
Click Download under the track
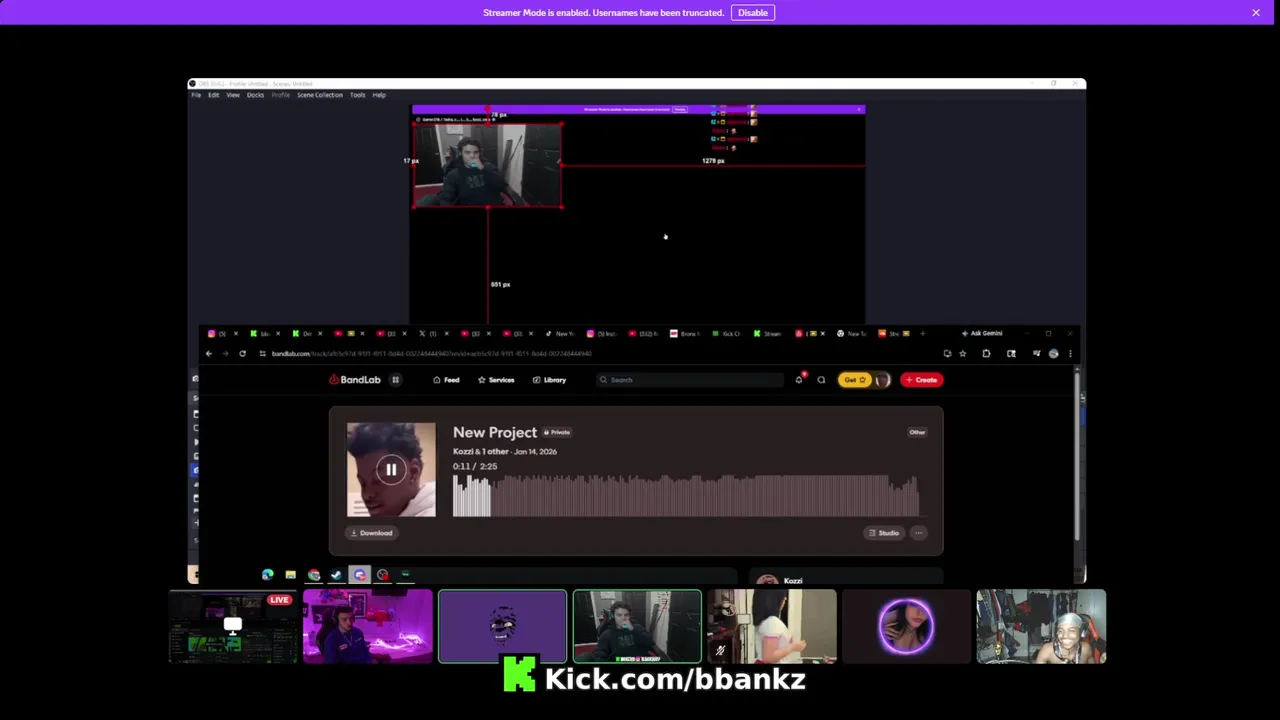pos(371,533)
